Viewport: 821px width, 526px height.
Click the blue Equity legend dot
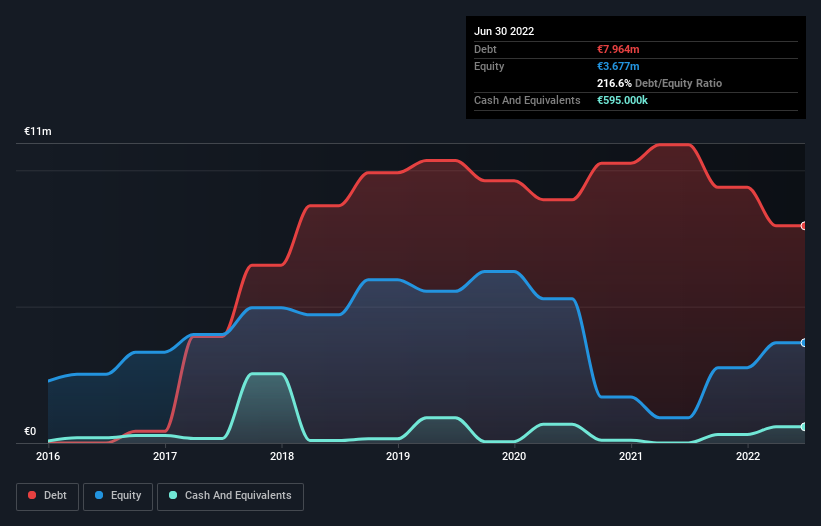coord(99,495)
